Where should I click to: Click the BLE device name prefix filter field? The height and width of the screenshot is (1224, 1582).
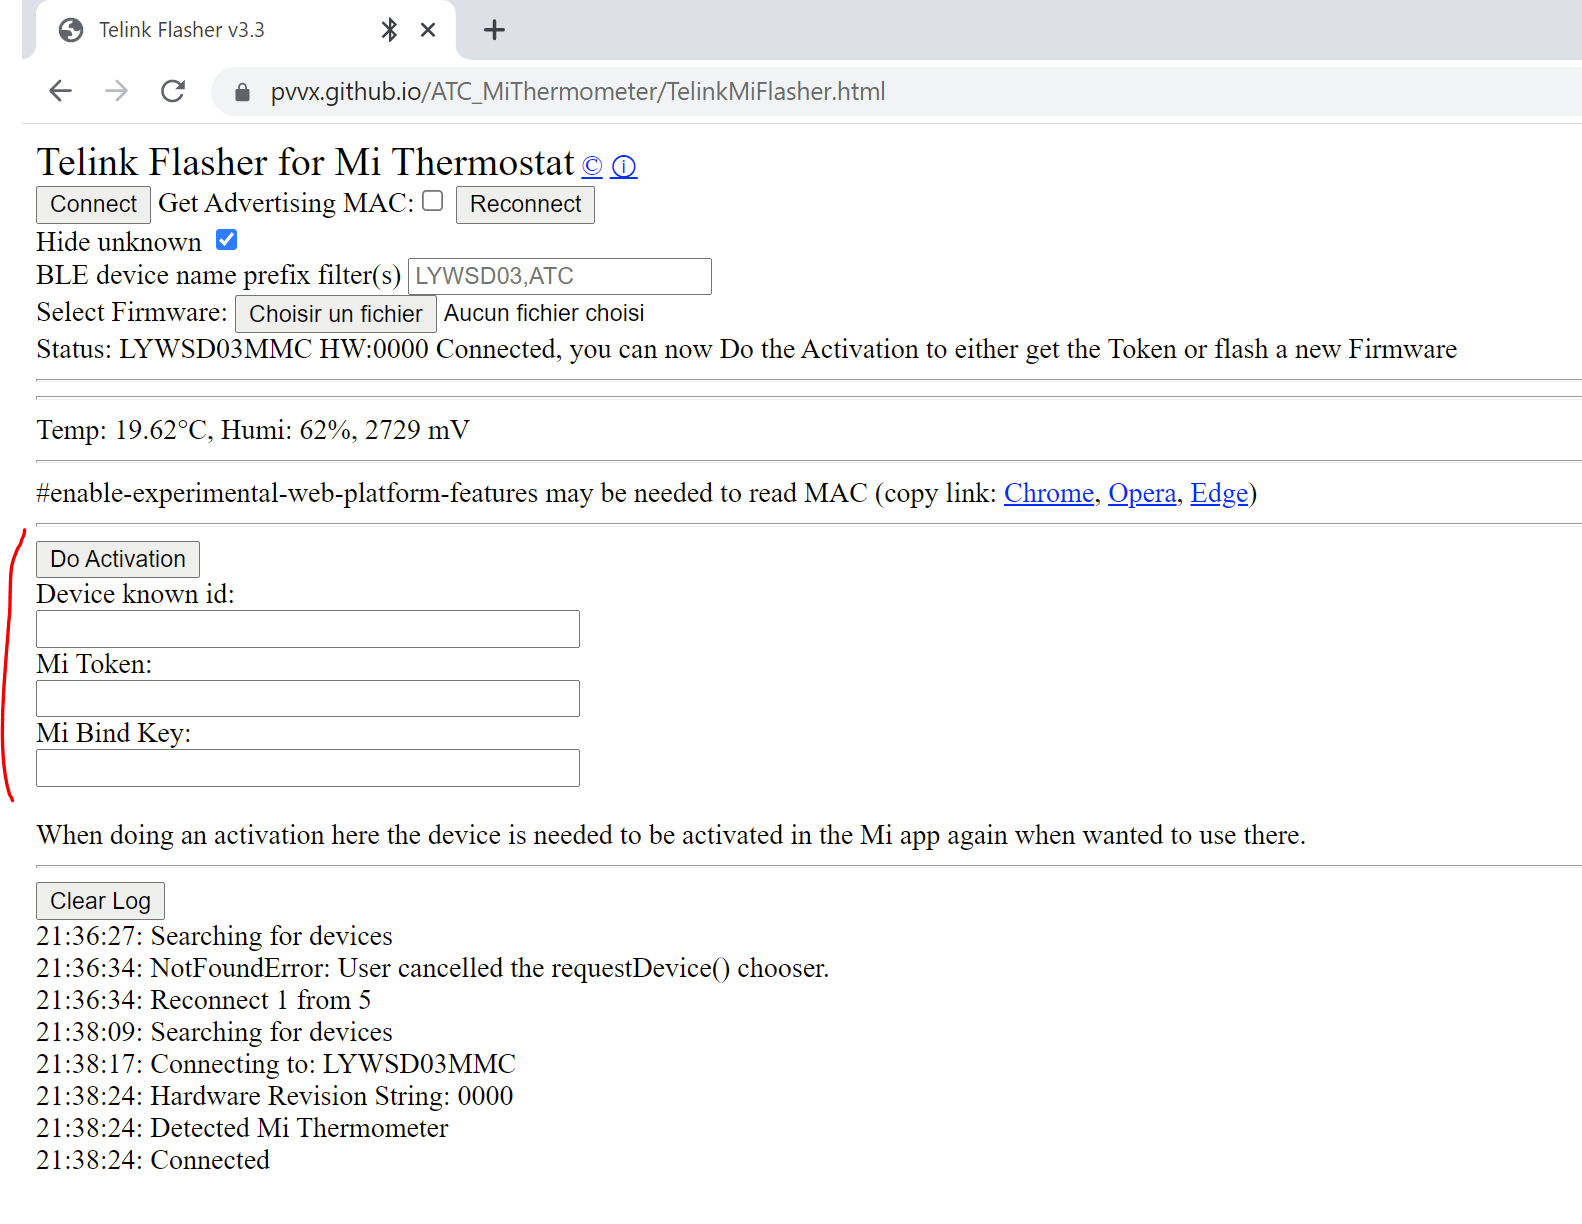coord(560,276)
